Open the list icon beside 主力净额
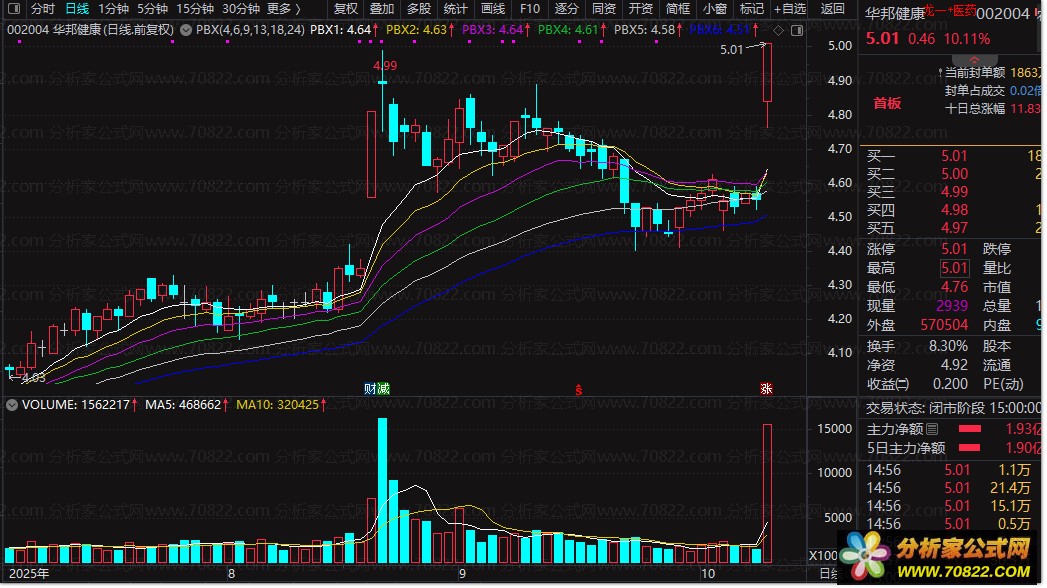Screen dimensions: 1047x588 933,429
